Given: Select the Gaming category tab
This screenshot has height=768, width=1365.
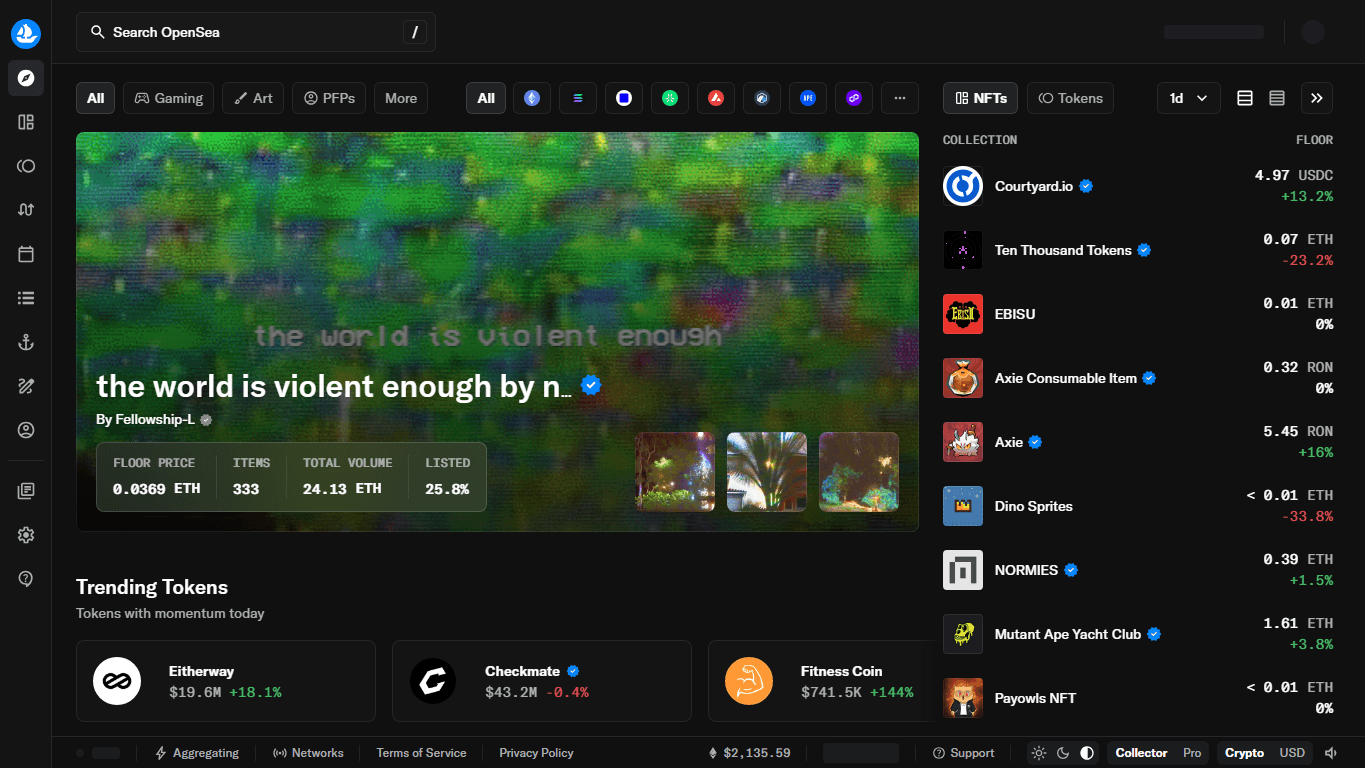Looking at the screenshot, I should tap(169, 98).
